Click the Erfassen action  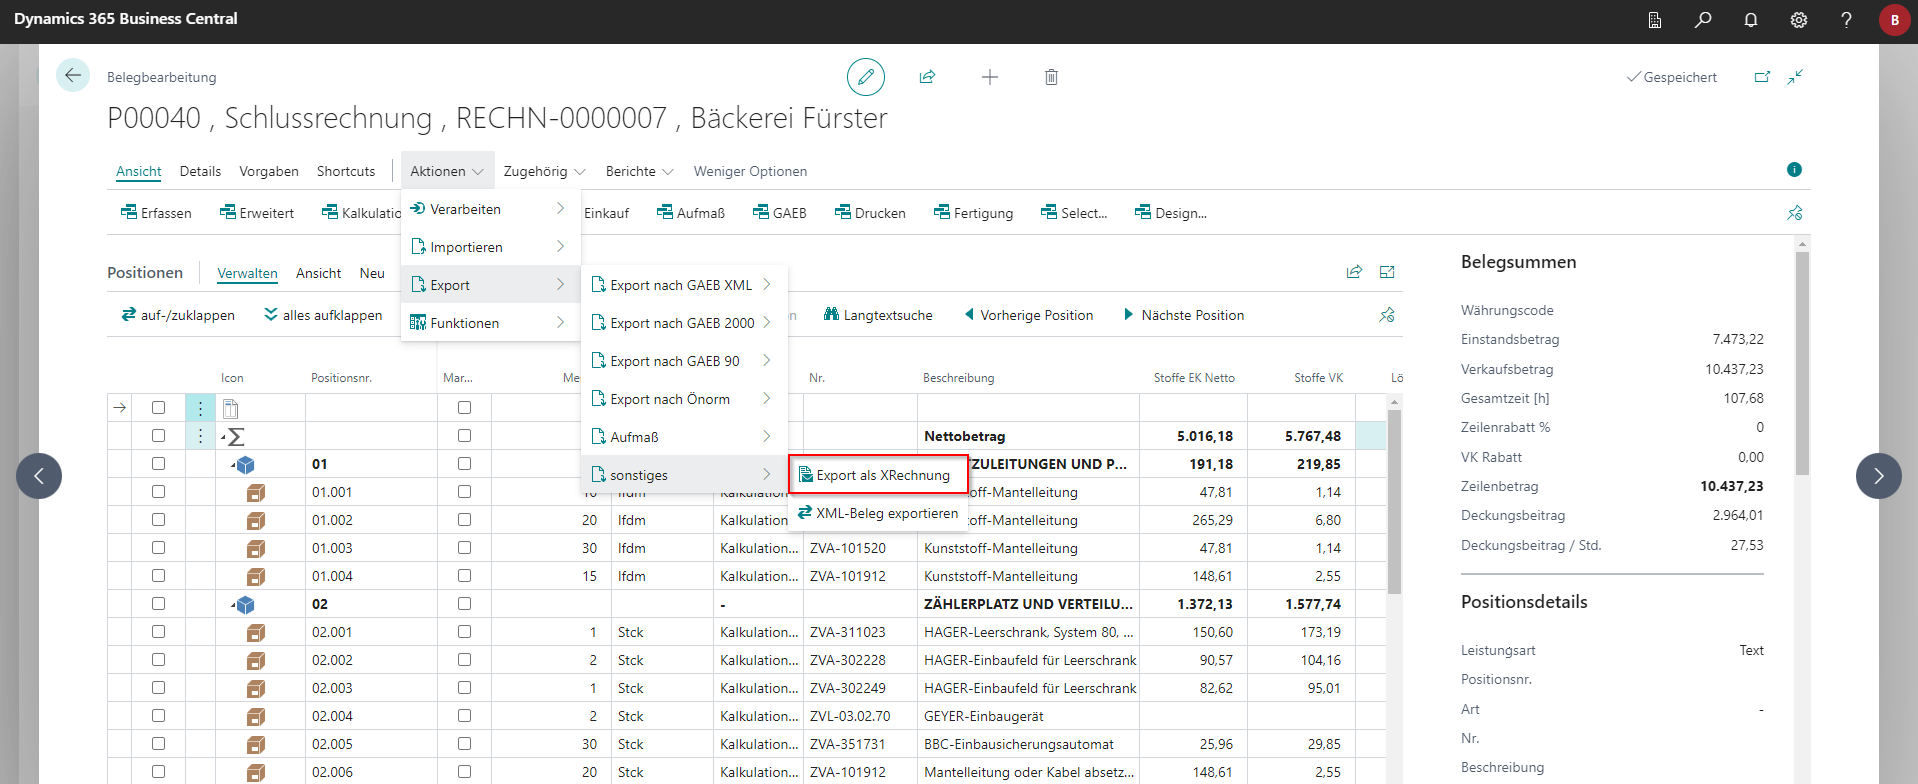pyautogui.click(x=156, y=213)
